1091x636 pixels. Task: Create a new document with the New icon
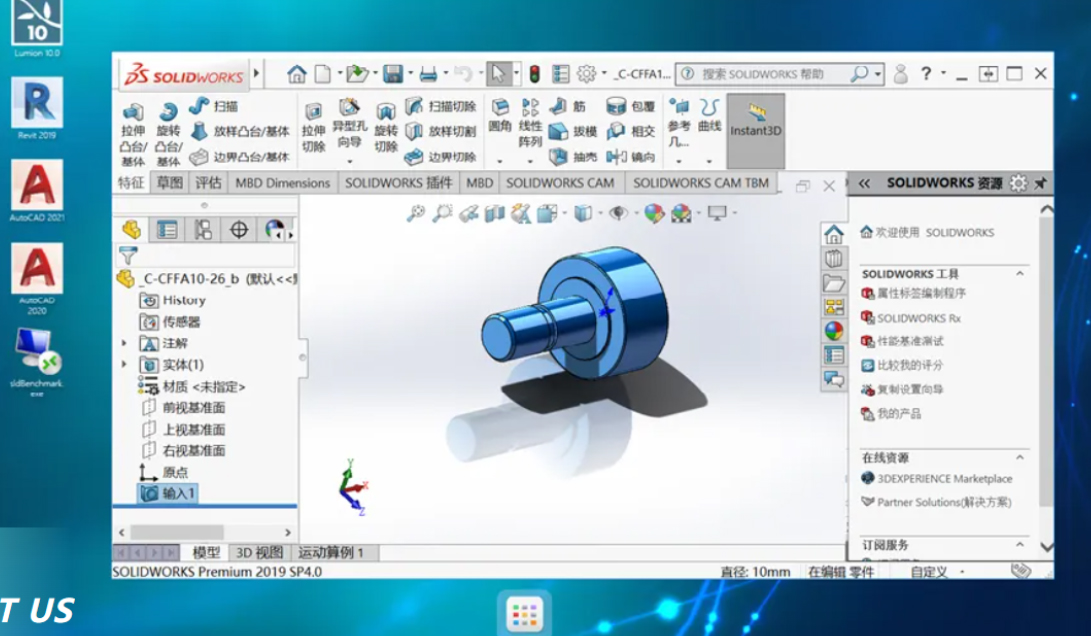pos(322,74)
